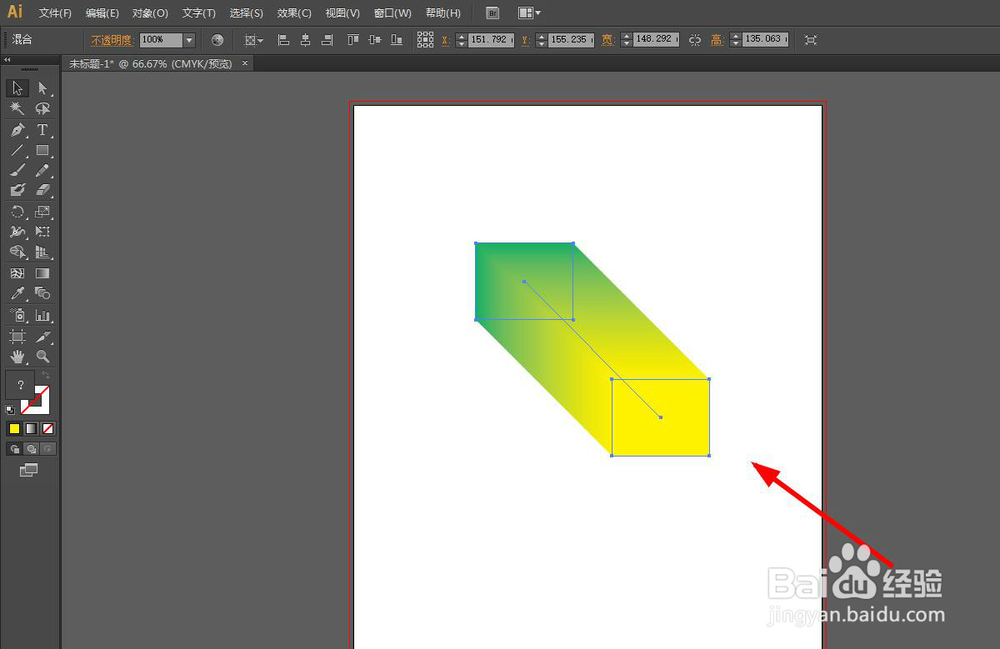This screenshot has height=649, width=1000.
Task: Select the Hand tool
Action: point(17,356)
